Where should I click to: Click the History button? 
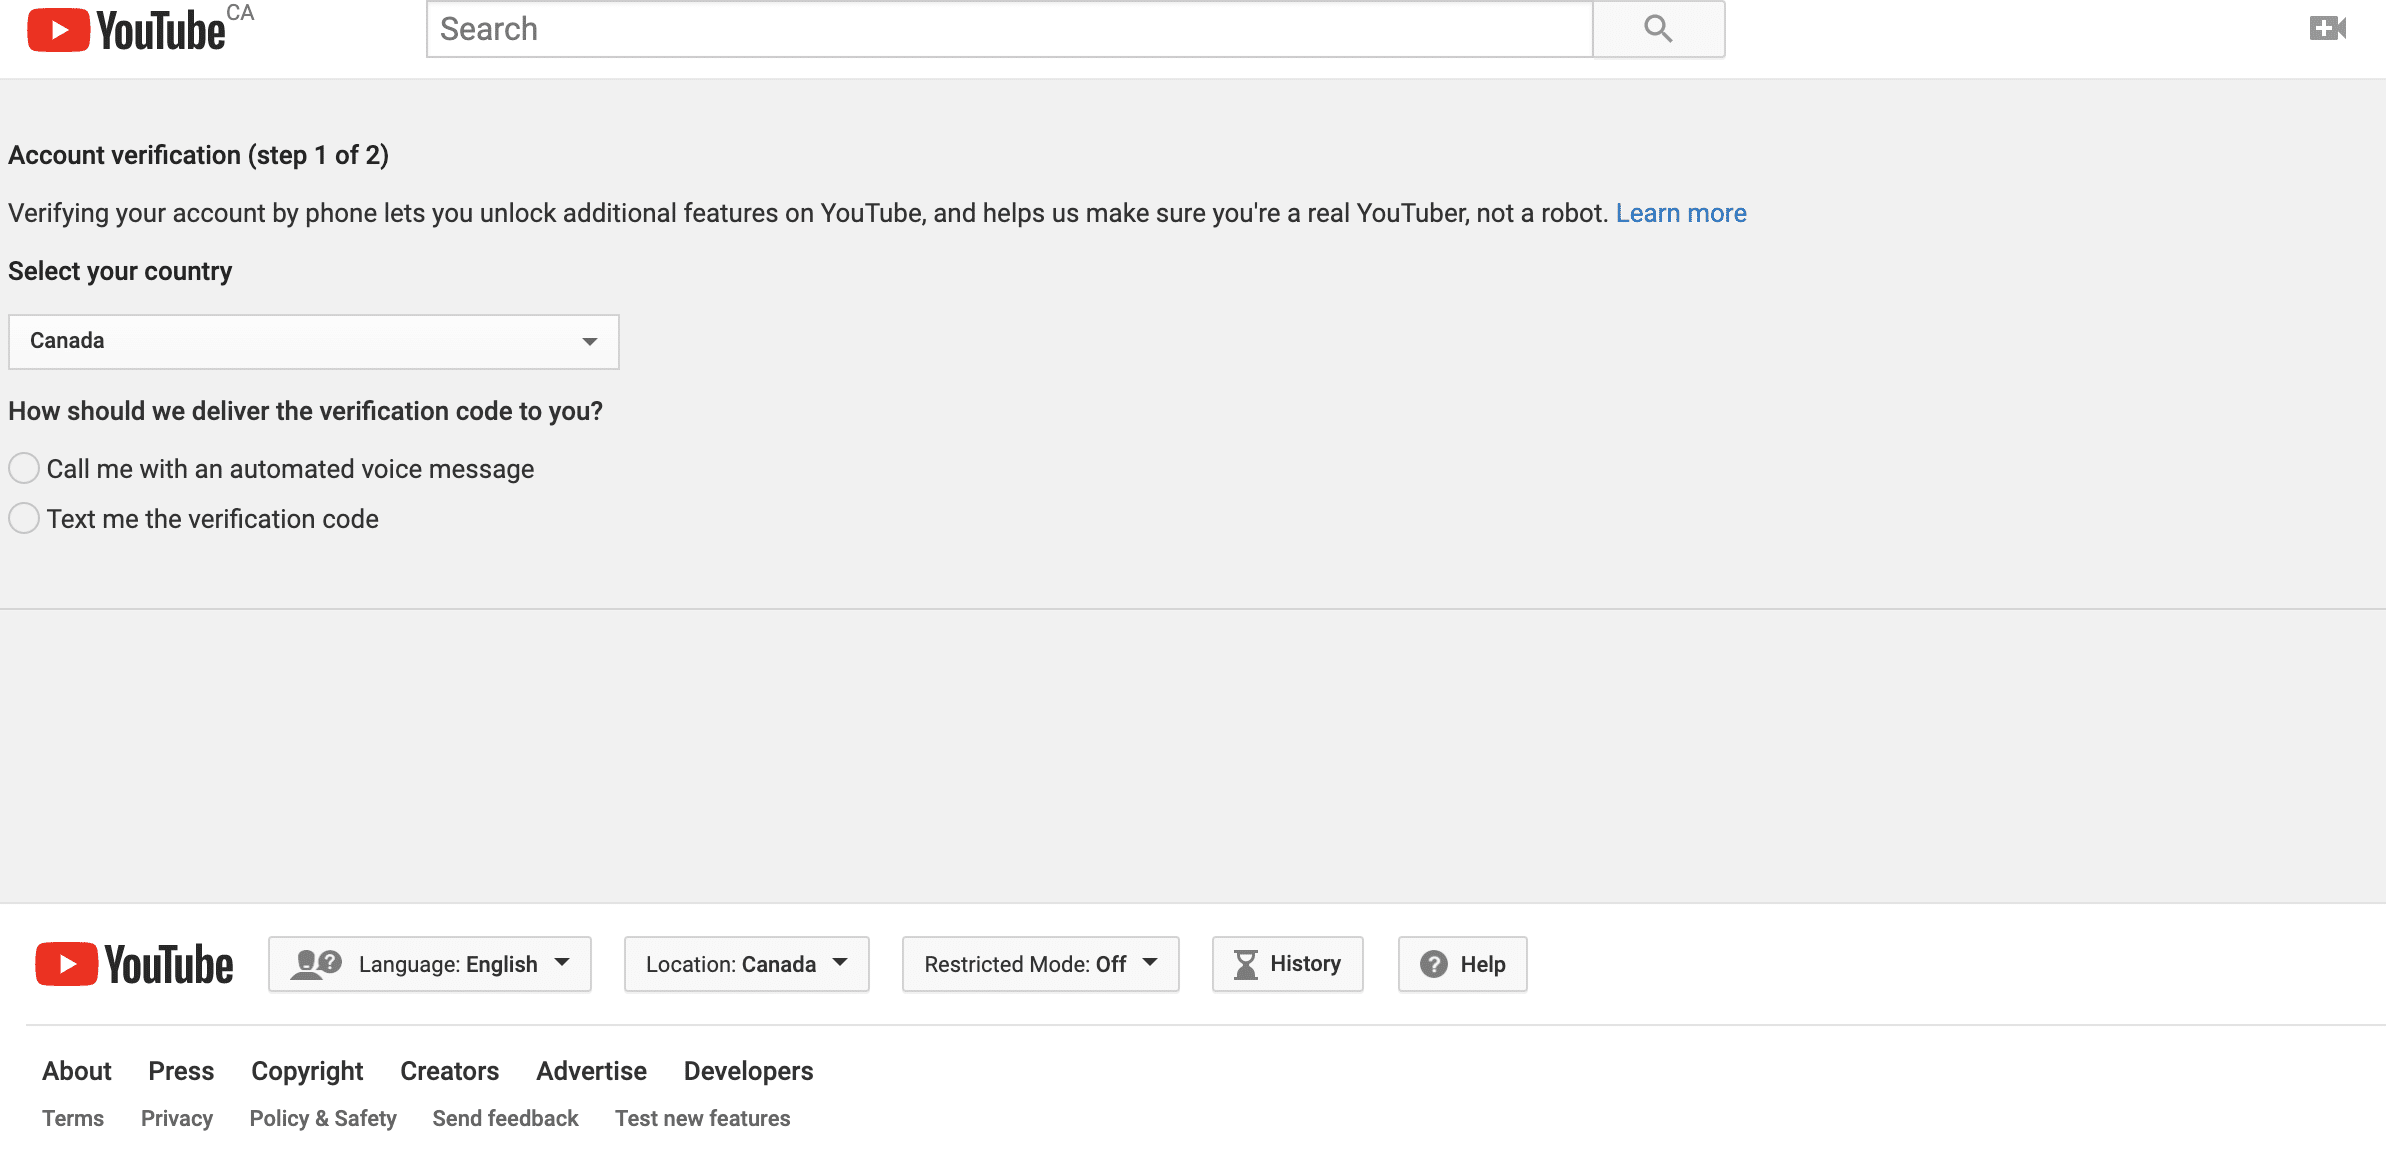point(1288,963)
